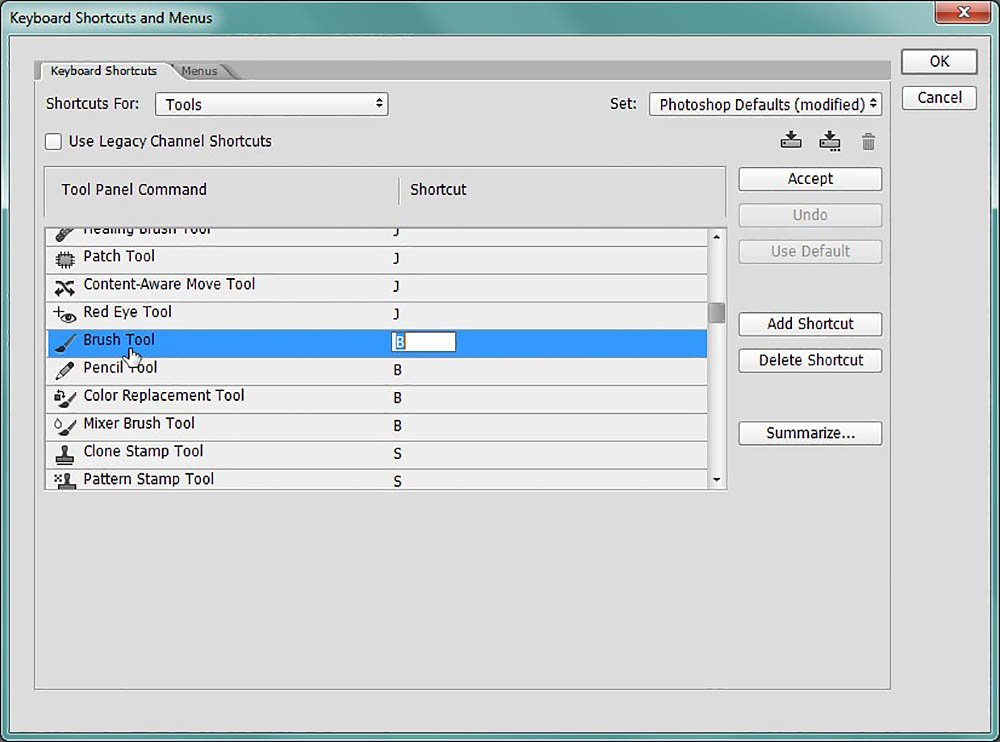Click the Pencil Tool shortcut B
The height and width of the screenshot is (742, 1000).
click(397, 370)
